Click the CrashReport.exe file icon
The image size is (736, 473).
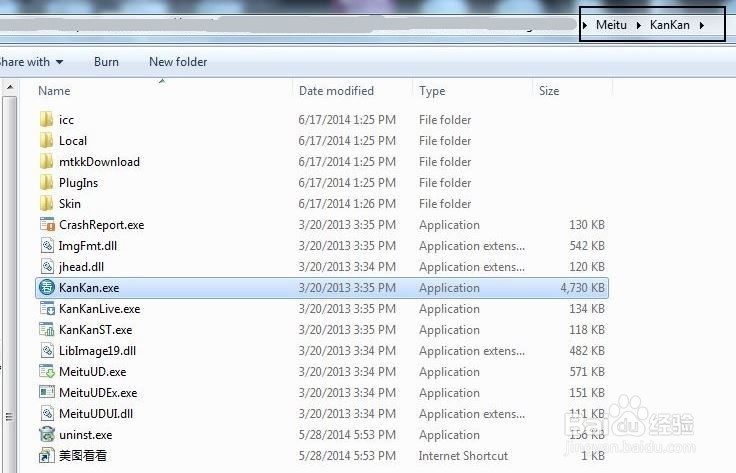47,225
